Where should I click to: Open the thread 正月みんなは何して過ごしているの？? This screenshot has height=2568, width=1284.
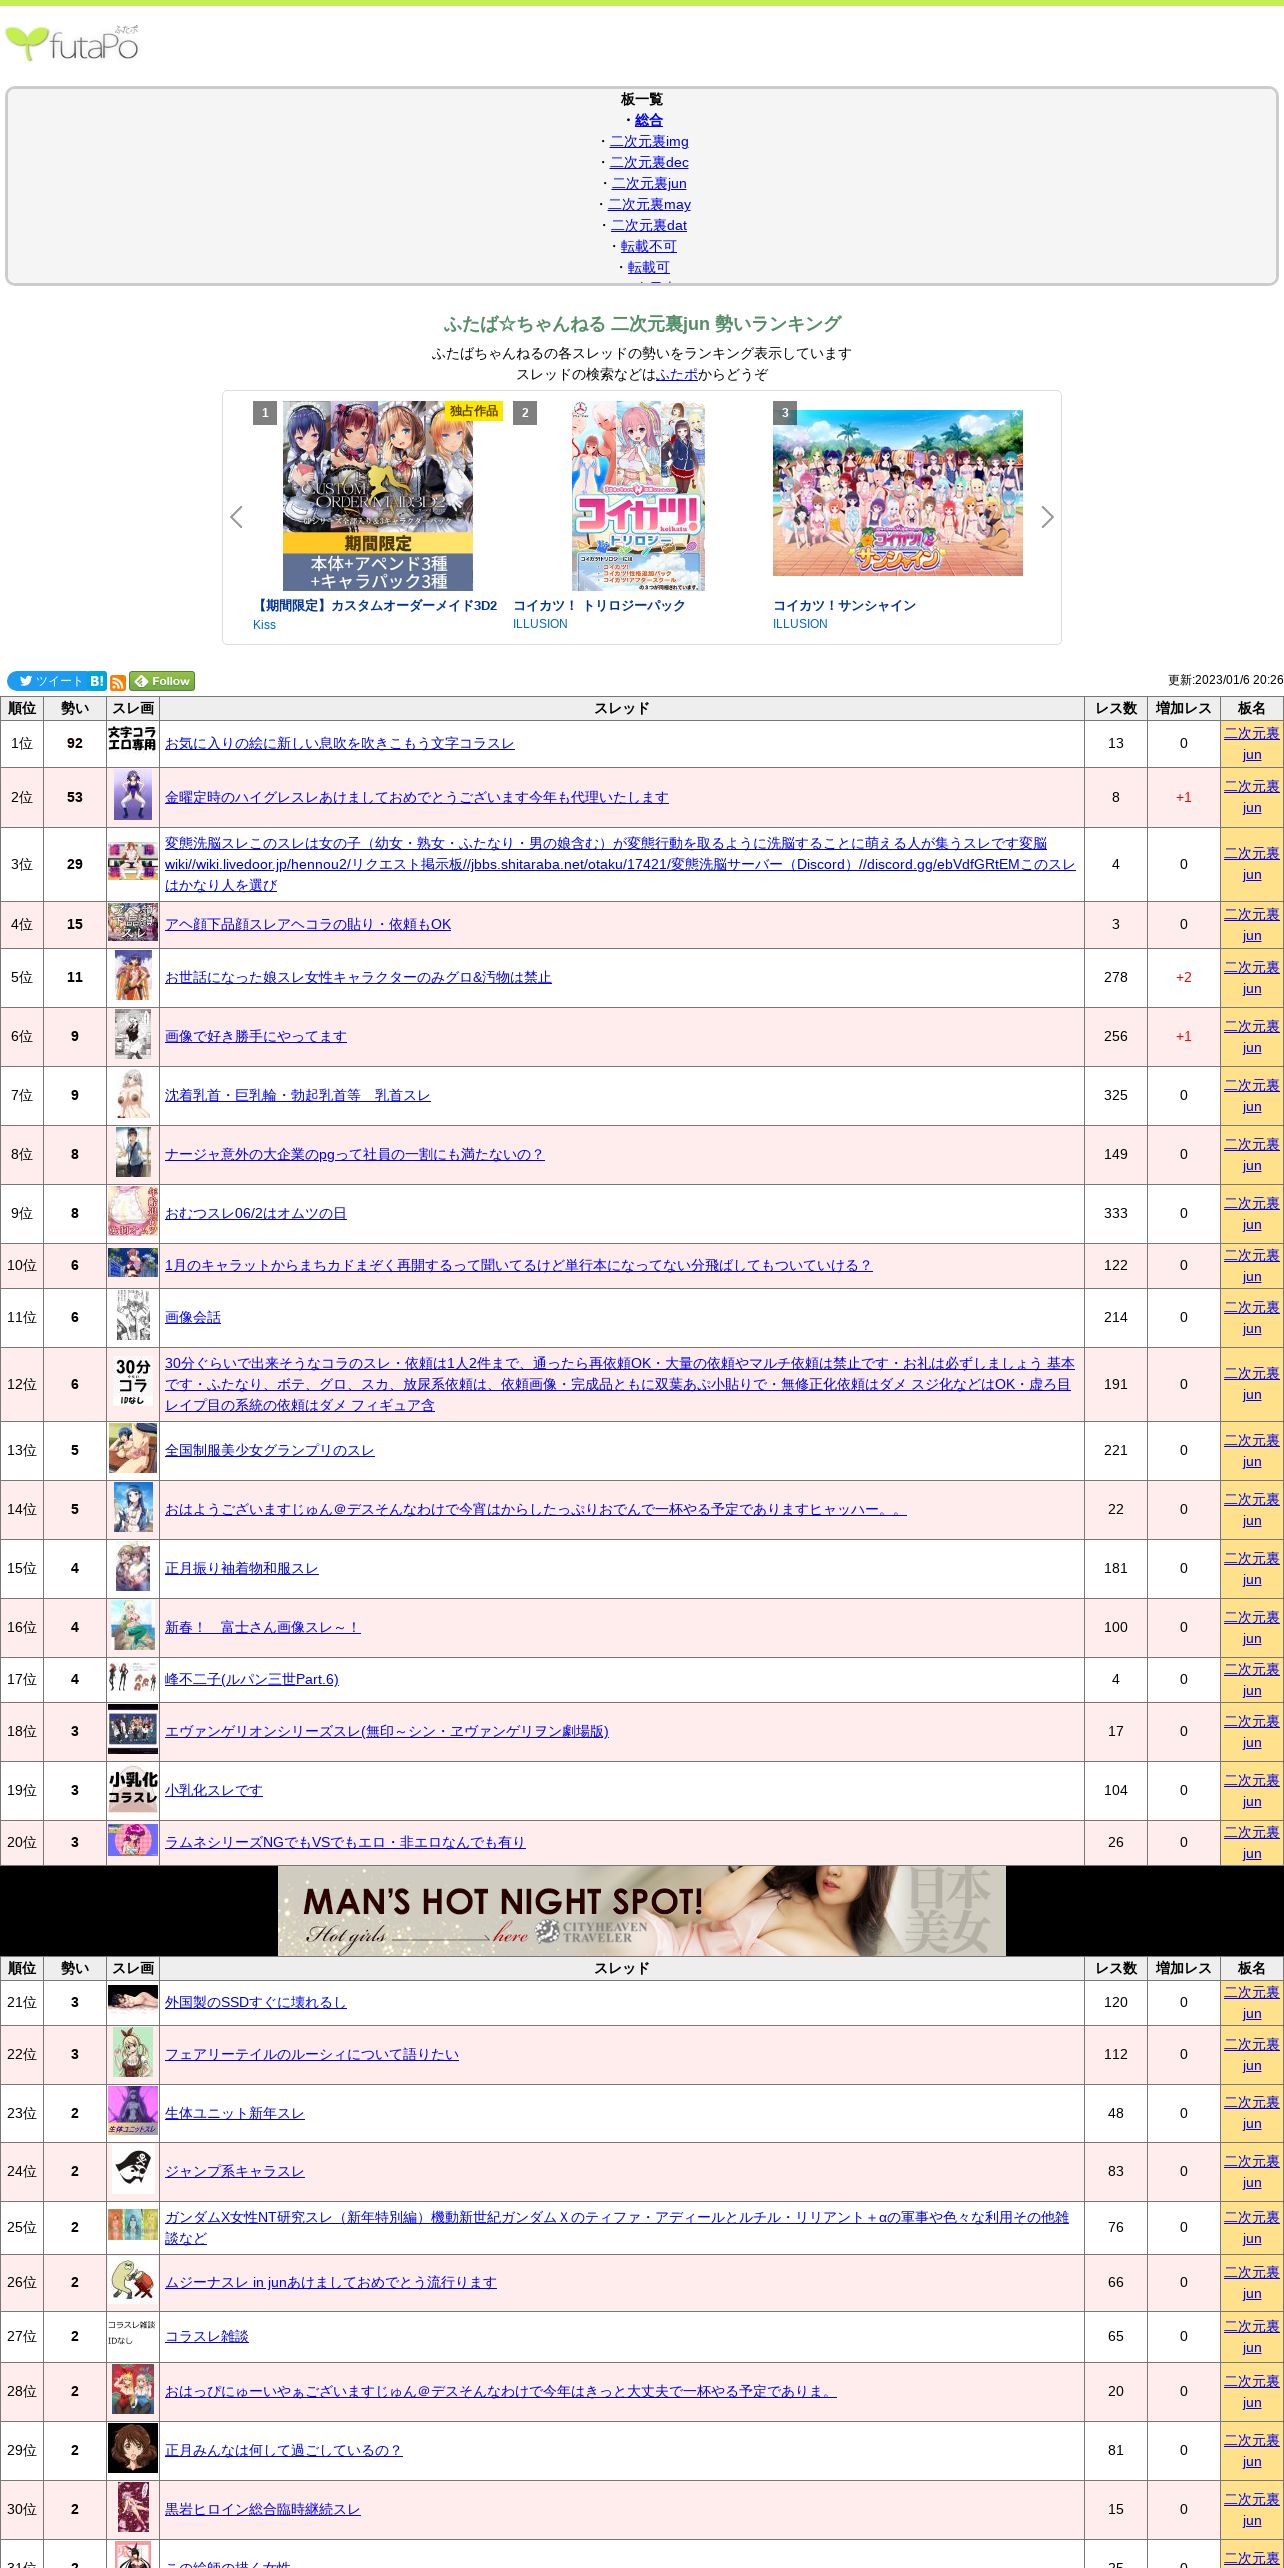click(284, 2450)
